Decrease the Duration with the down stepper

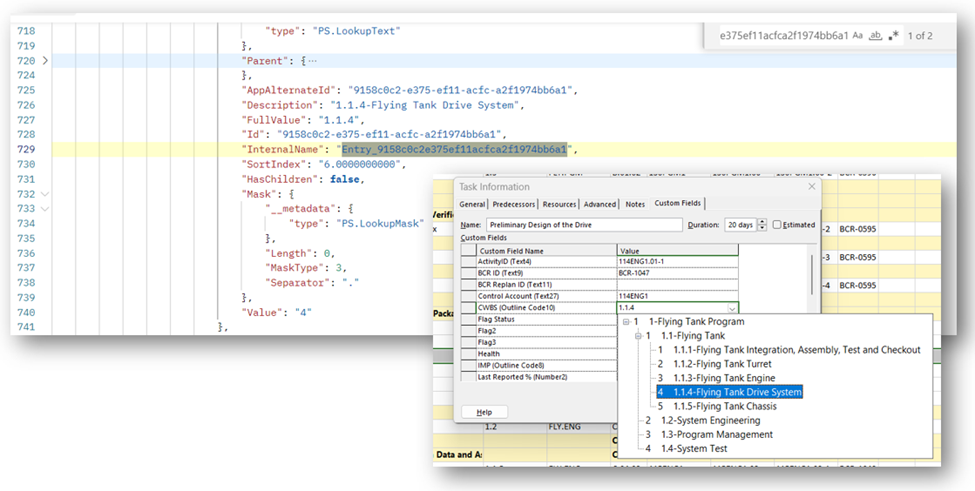763,229
